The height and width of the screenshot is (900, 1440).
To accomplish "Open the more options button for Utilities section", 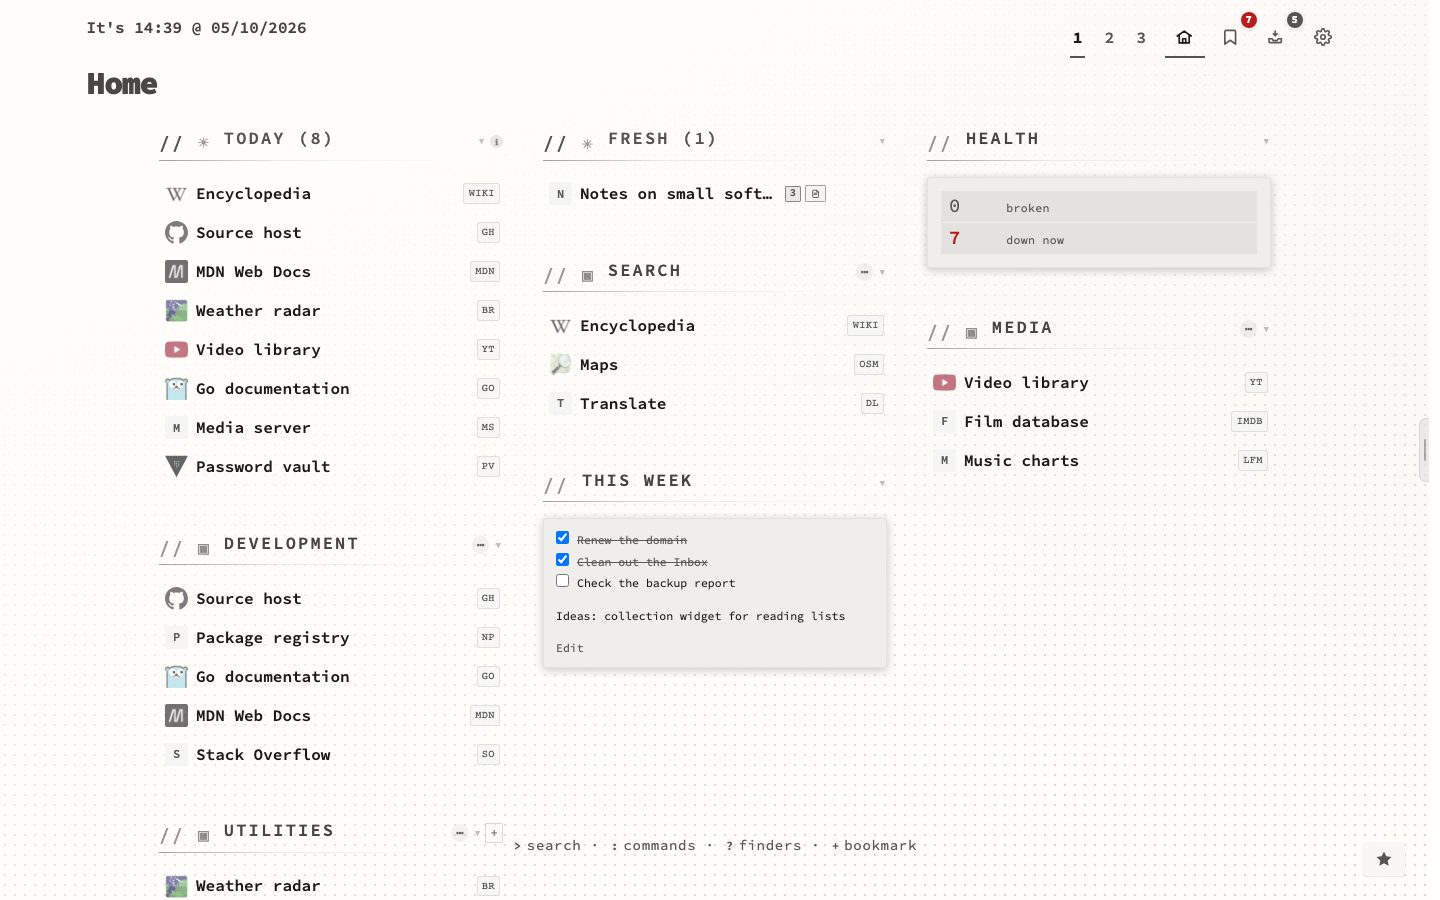I will click(x=460, y=833).
